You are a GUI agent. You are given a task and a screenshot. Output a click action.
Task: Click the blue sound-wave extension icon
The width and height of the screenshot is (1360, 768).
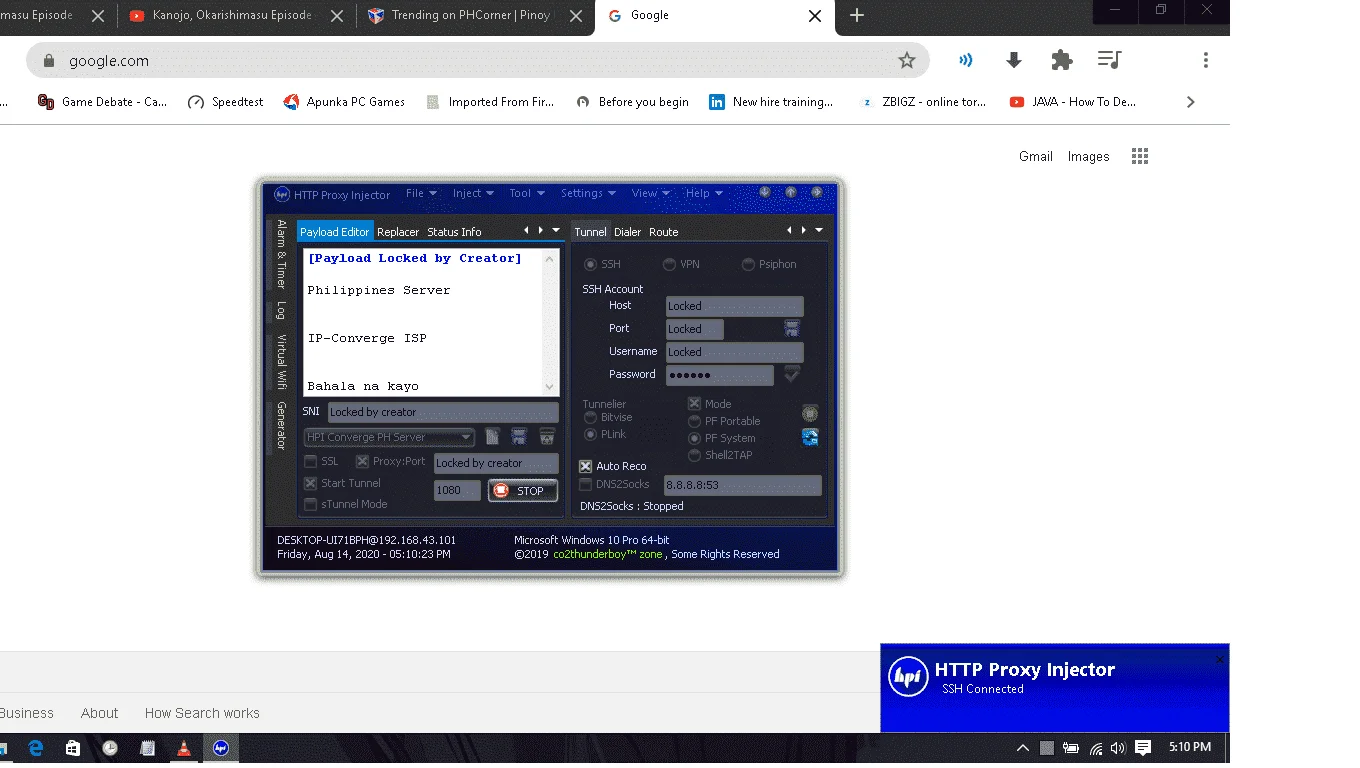965,60
